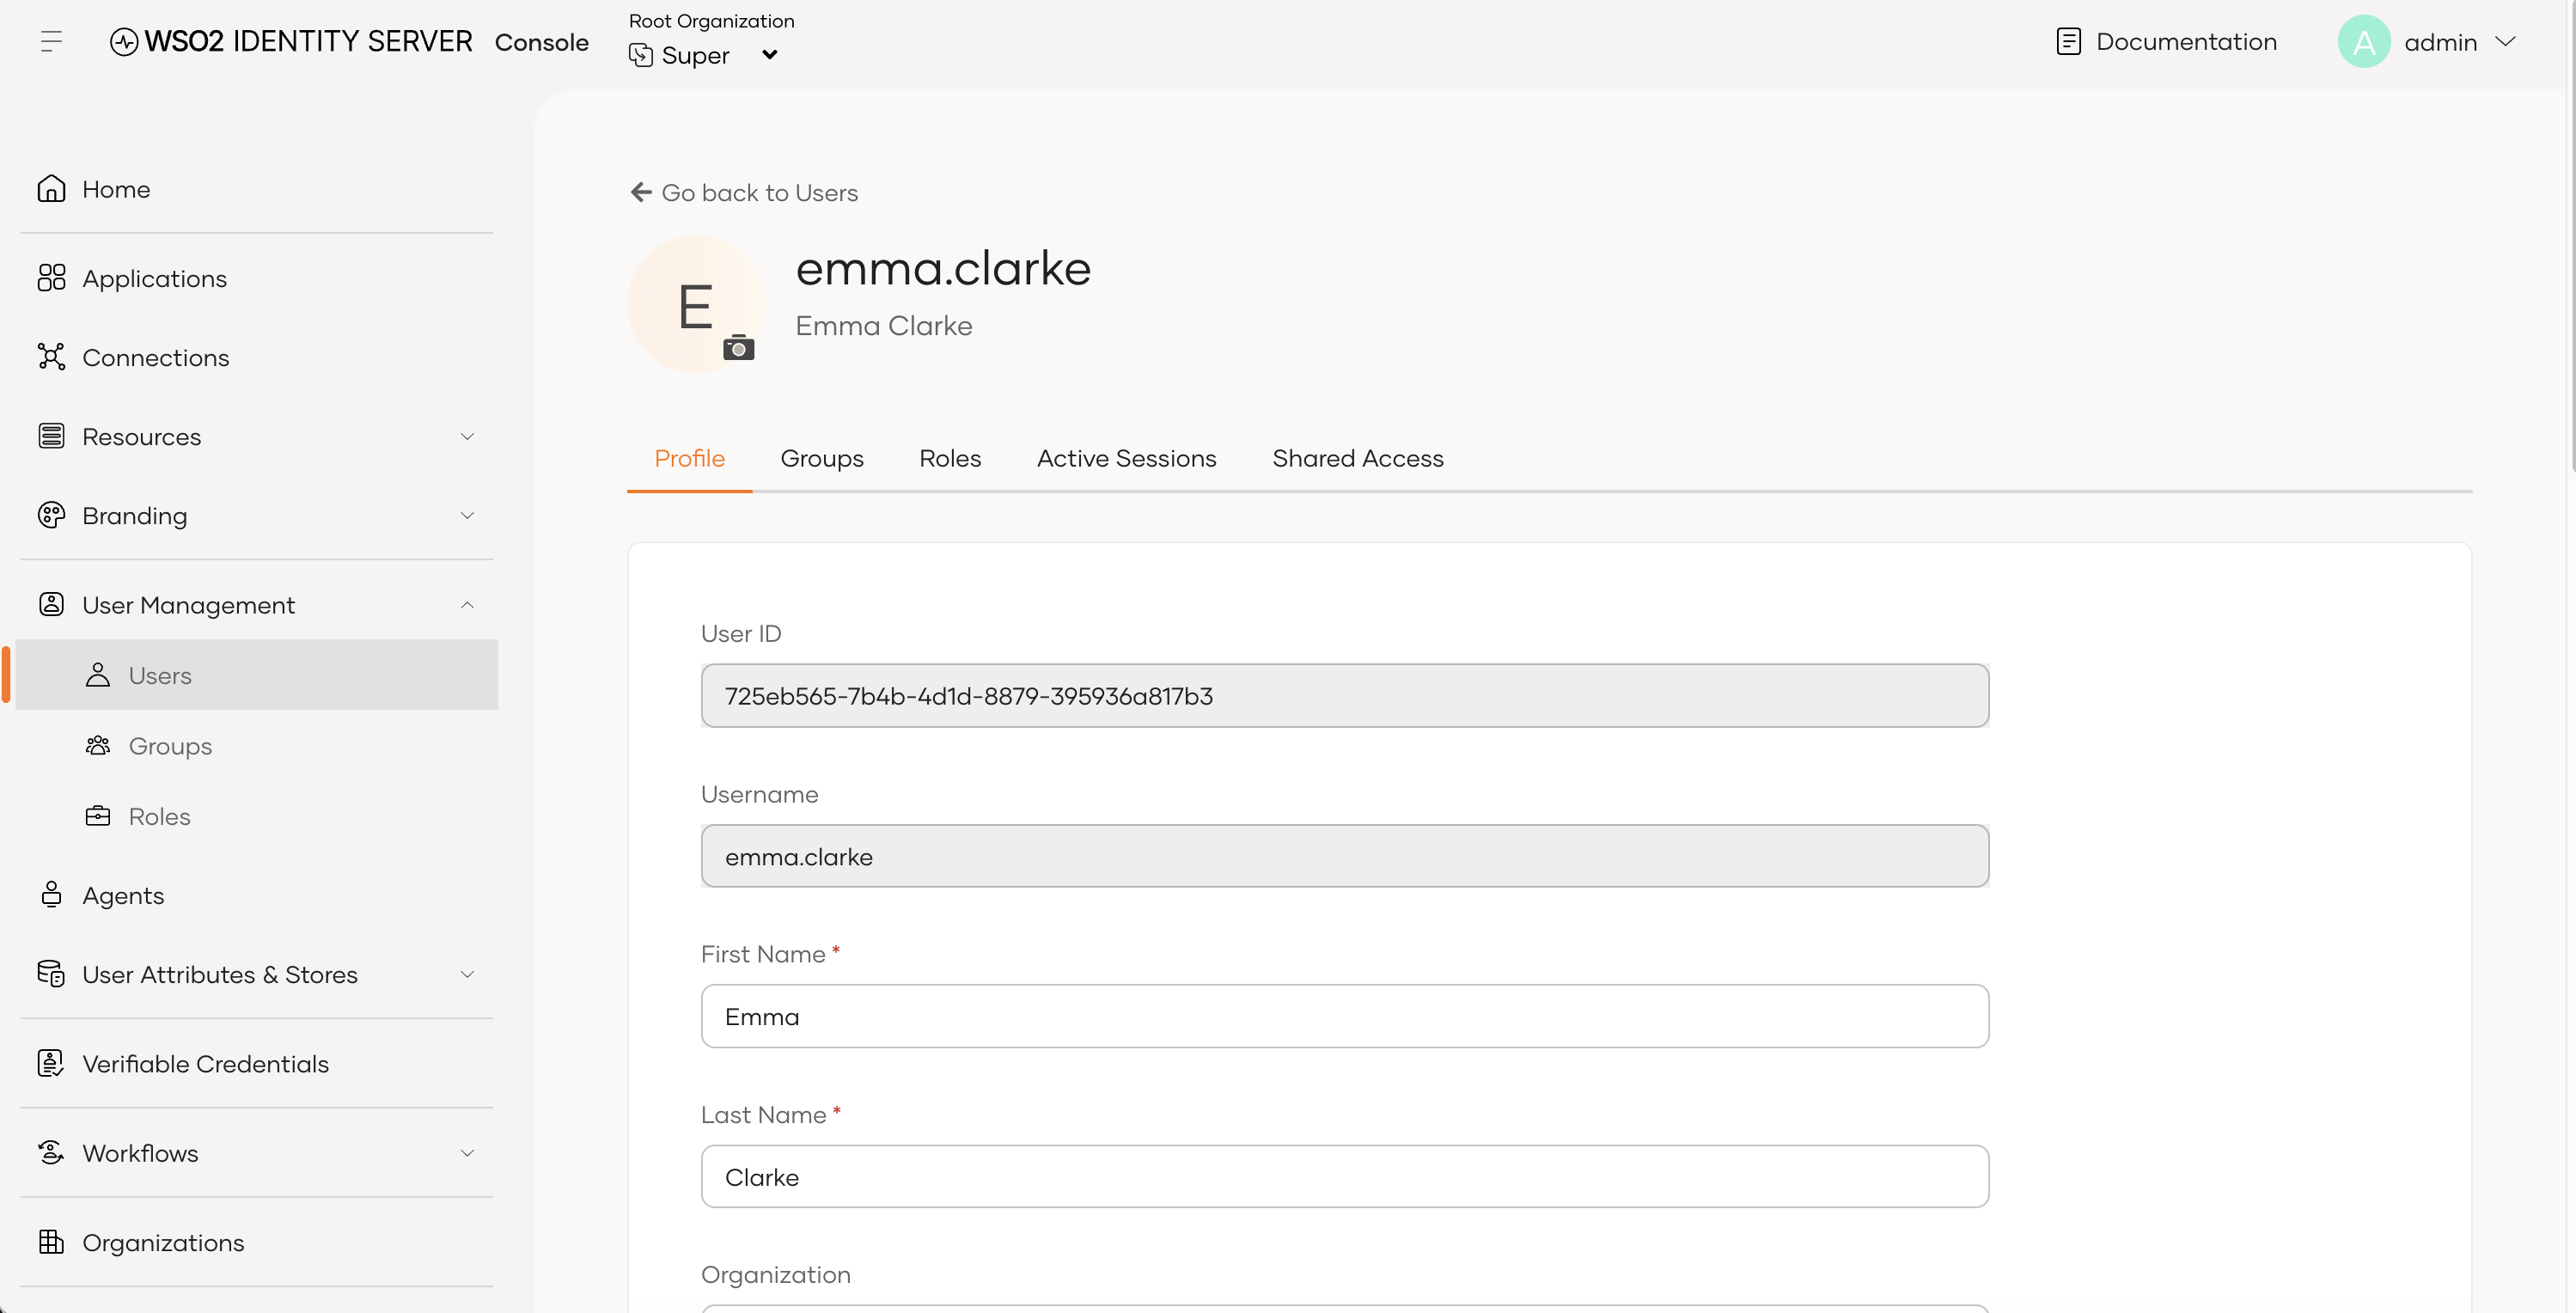
Task: Click the Documentation page icon
Action: pyautogui.click(x=2068, y=41)
